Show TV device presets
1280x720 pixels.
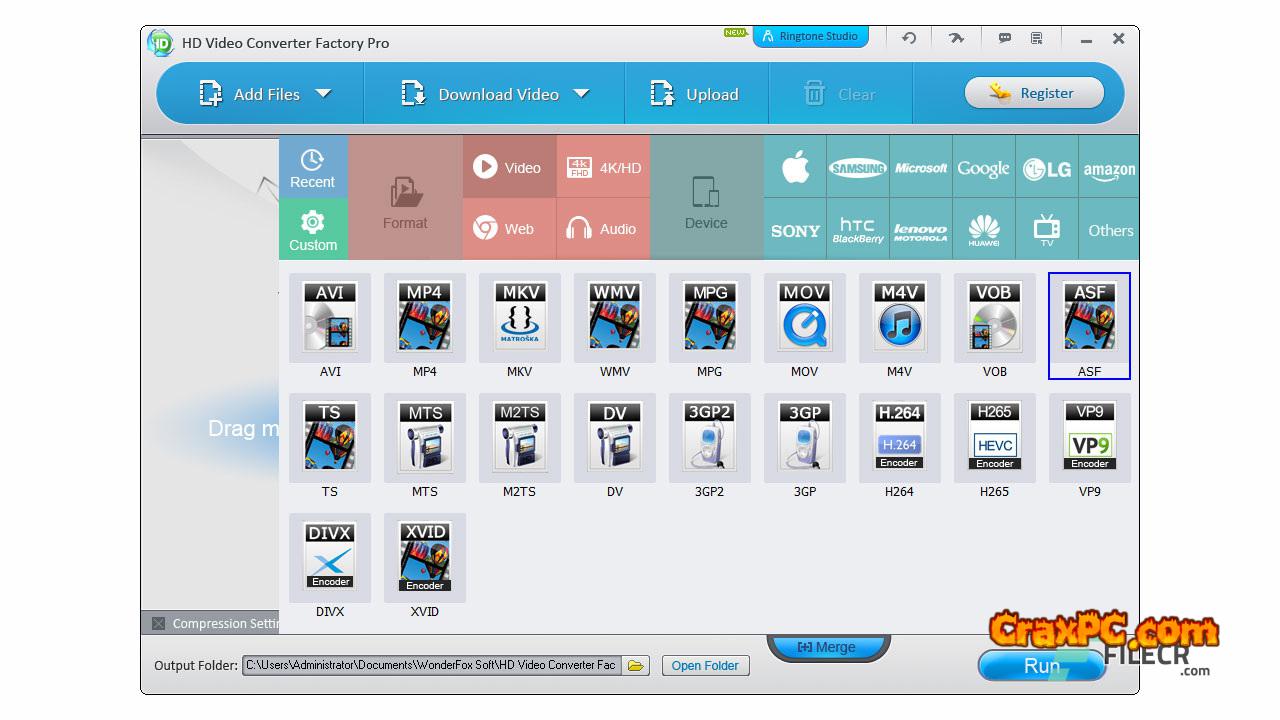pyautogui.click(x=1046, y=229)
